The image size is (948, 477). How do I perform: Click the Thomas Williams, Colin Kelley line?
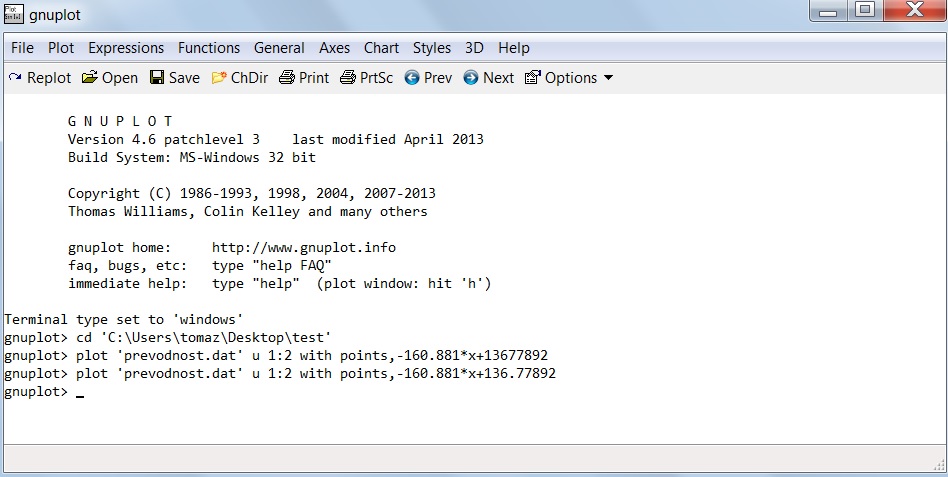tap(247, 212)
